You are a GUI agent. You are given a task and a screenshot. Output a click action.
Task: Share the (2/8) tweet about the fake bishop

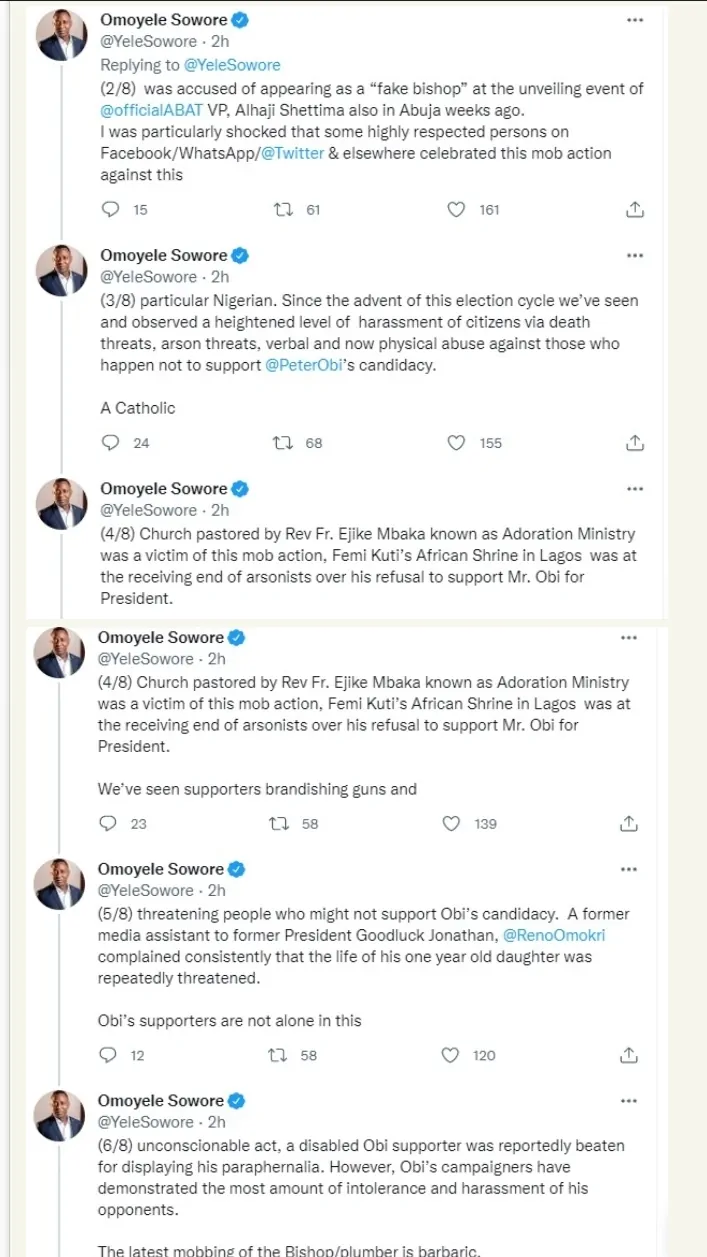click(x=633, y=210)
